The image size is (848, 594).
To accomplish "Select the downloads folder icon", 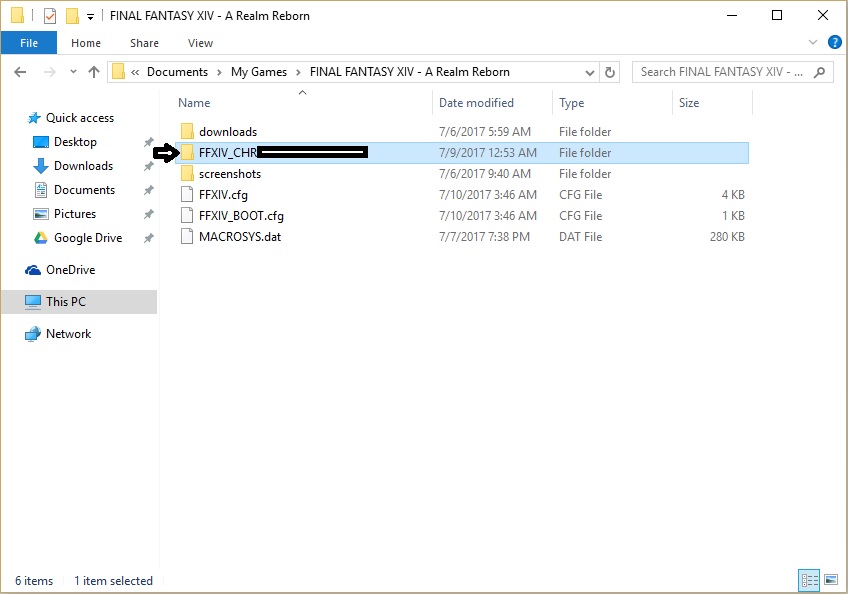I will pyautogui.click(x=187, y=131).
